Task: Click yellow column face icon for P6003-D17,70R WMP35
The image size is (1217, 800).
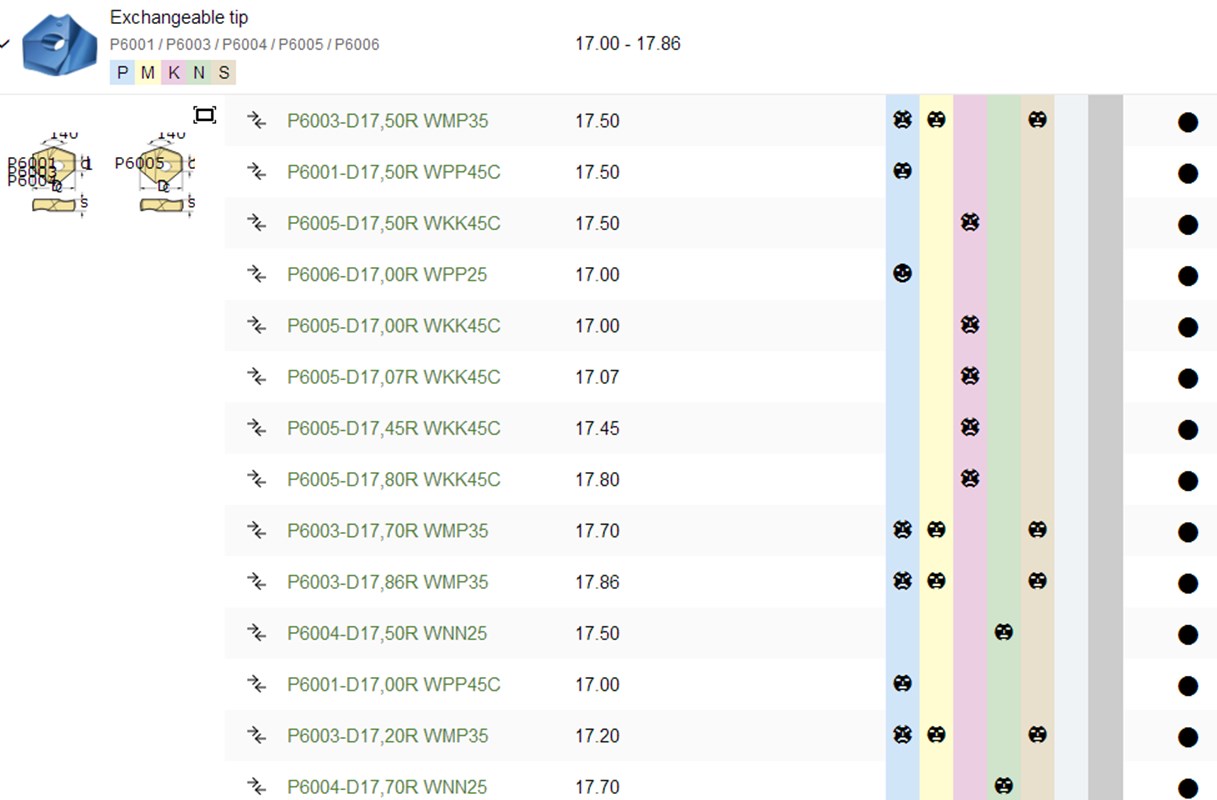Action: point(936,530)
